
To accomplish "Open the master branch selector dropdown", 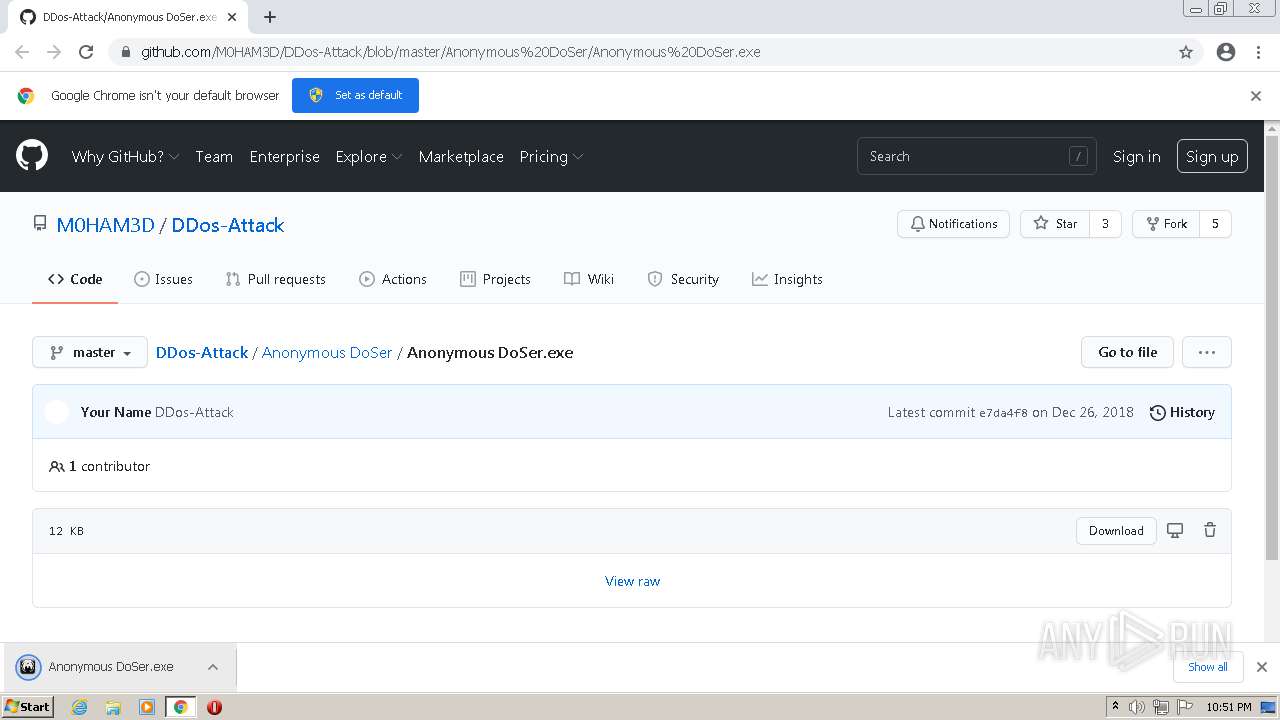I will tap(90, 352).
